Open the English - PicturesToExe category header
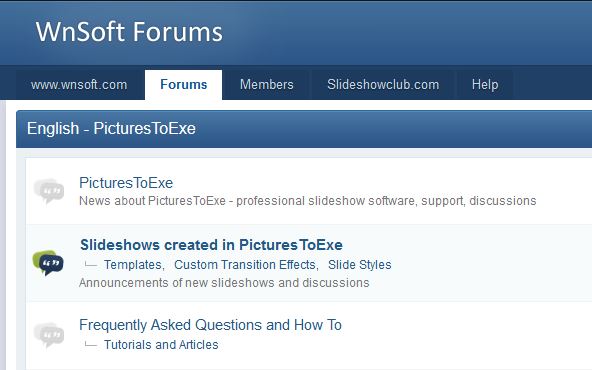Viewport: 592px width, 370px height. tap(111, 128)
